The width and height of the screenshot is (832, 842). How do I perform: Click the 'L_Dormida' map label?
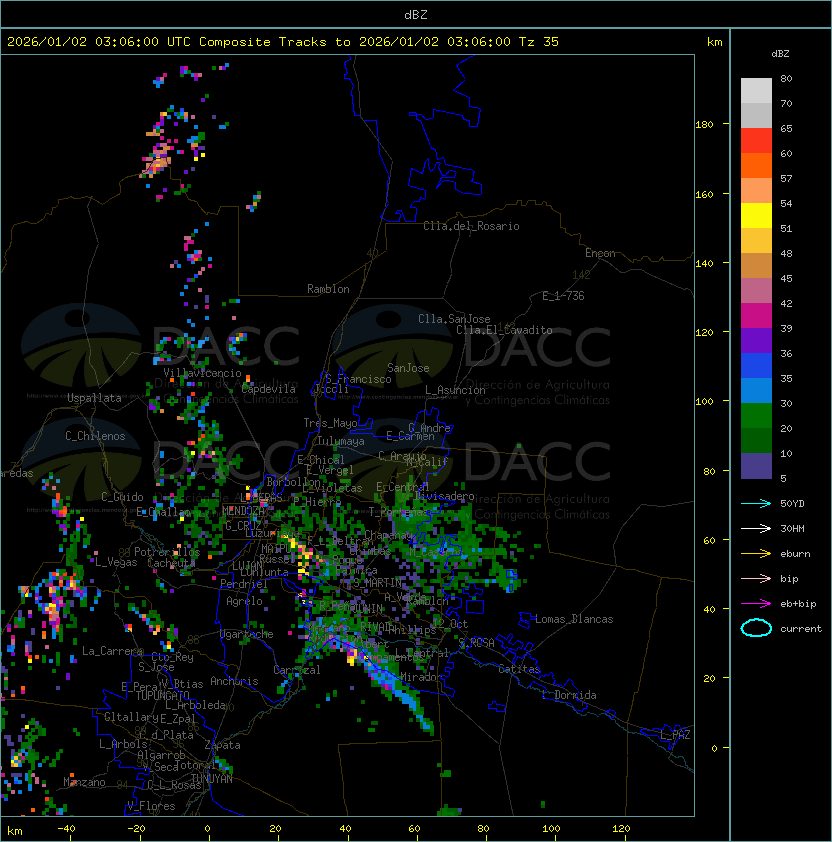tap(569, 695)
